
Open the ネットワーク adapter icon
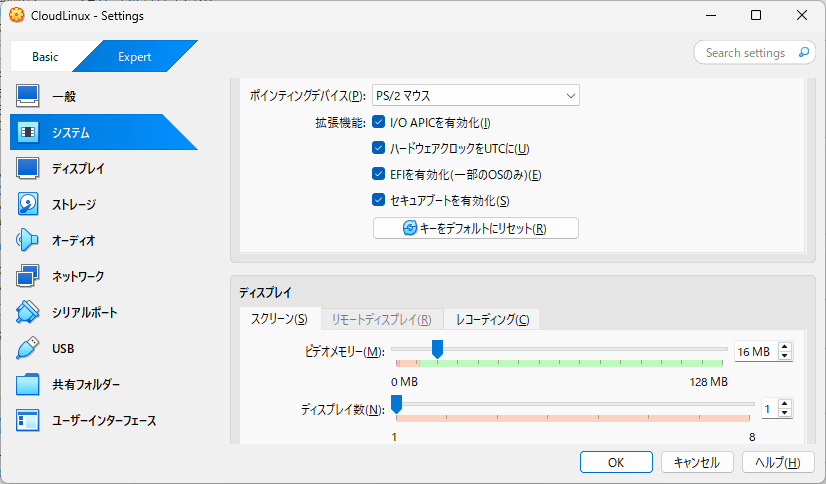coord(27,277)
